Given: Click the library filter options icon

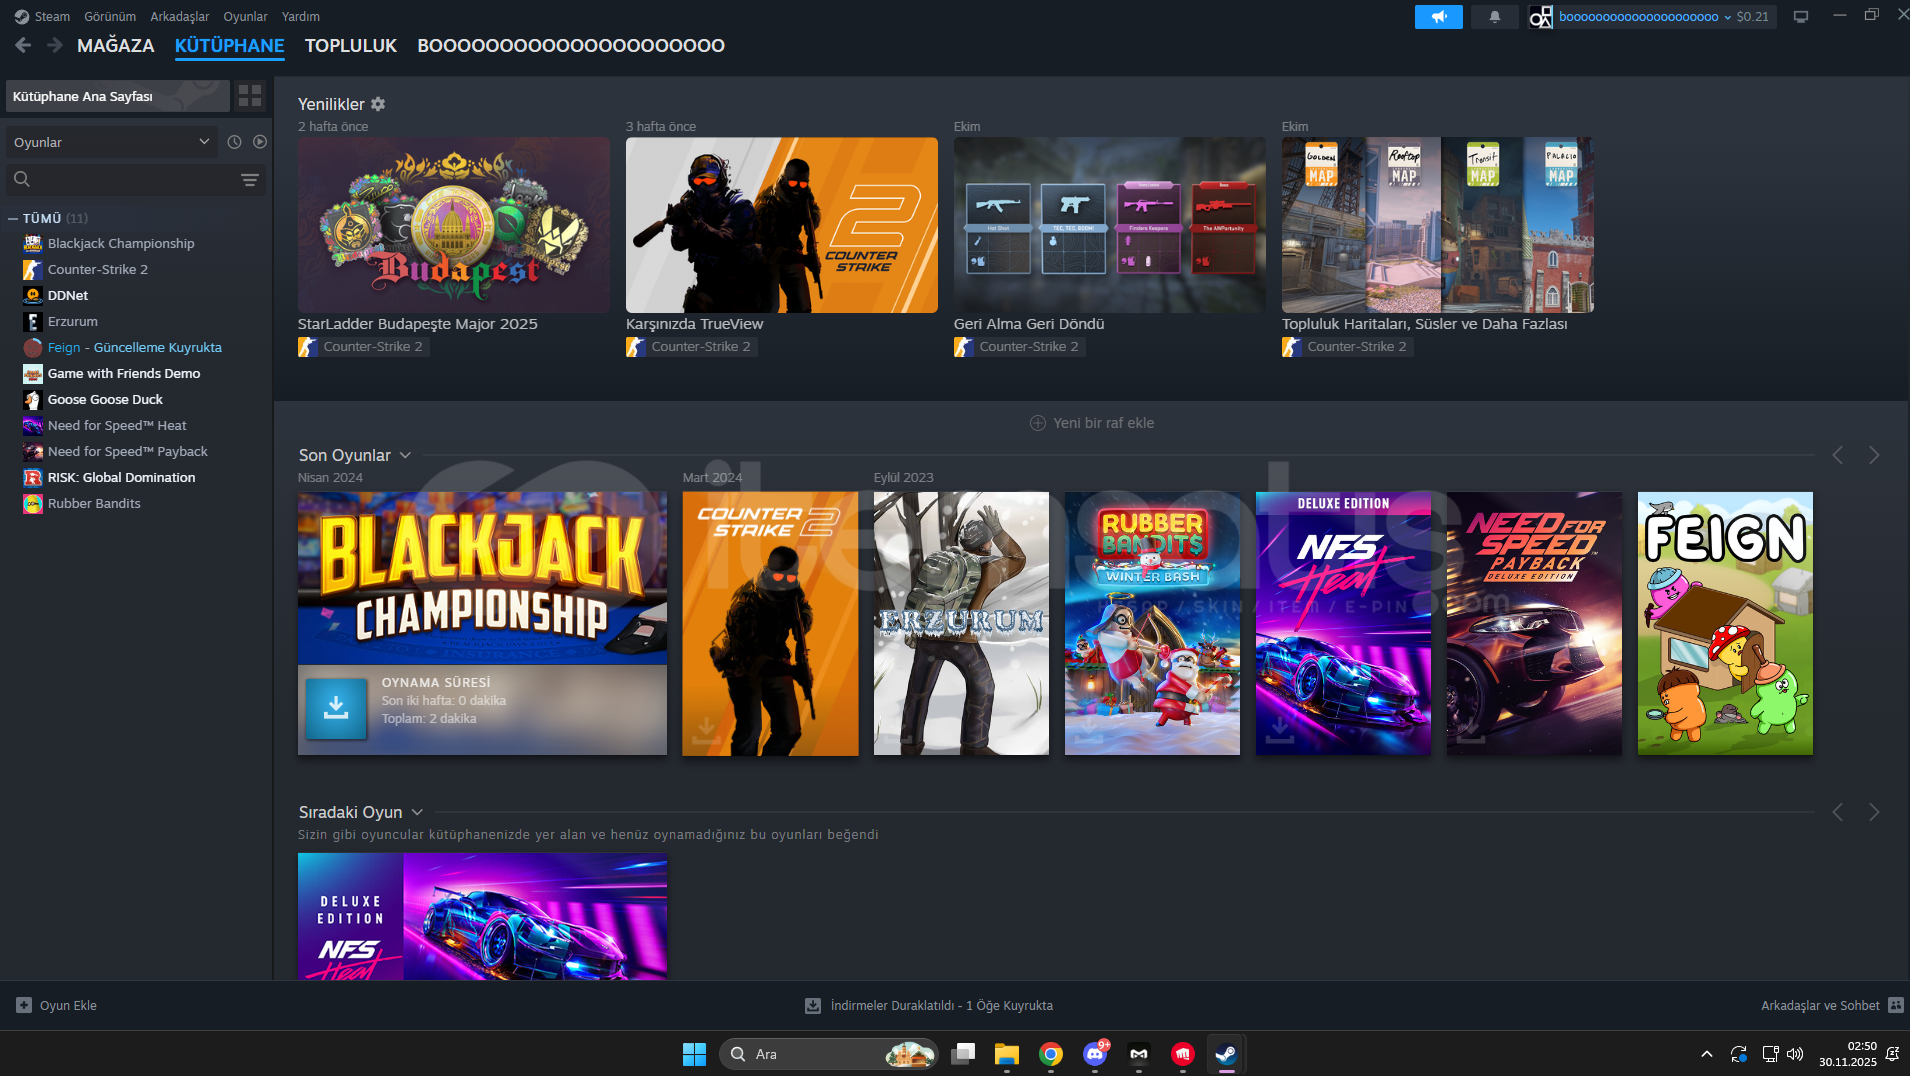Looking at the screenshot, I should [250, 180].
